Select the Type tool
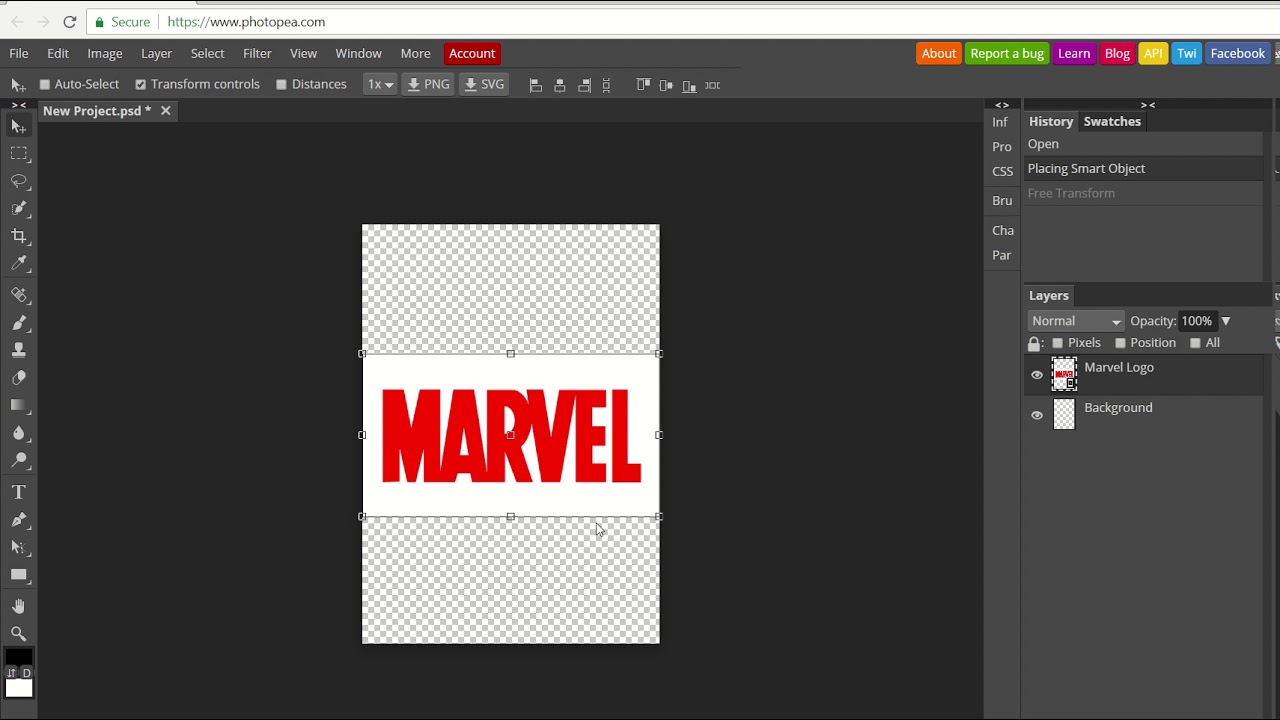 (18, 492)
